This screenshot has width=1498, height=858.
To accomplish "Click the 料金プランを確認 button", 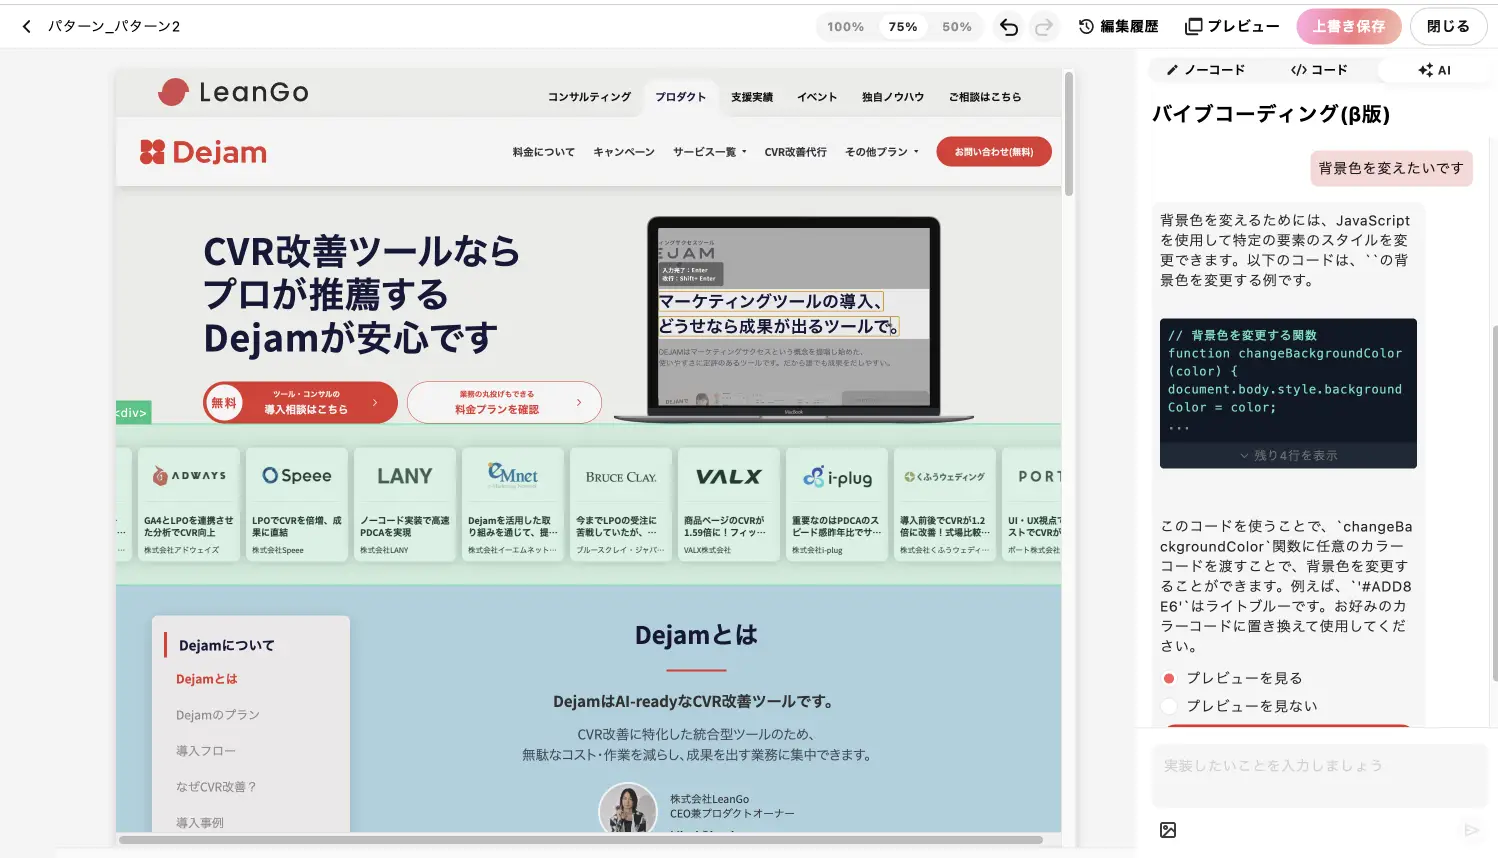I will [x=504, y=402].
